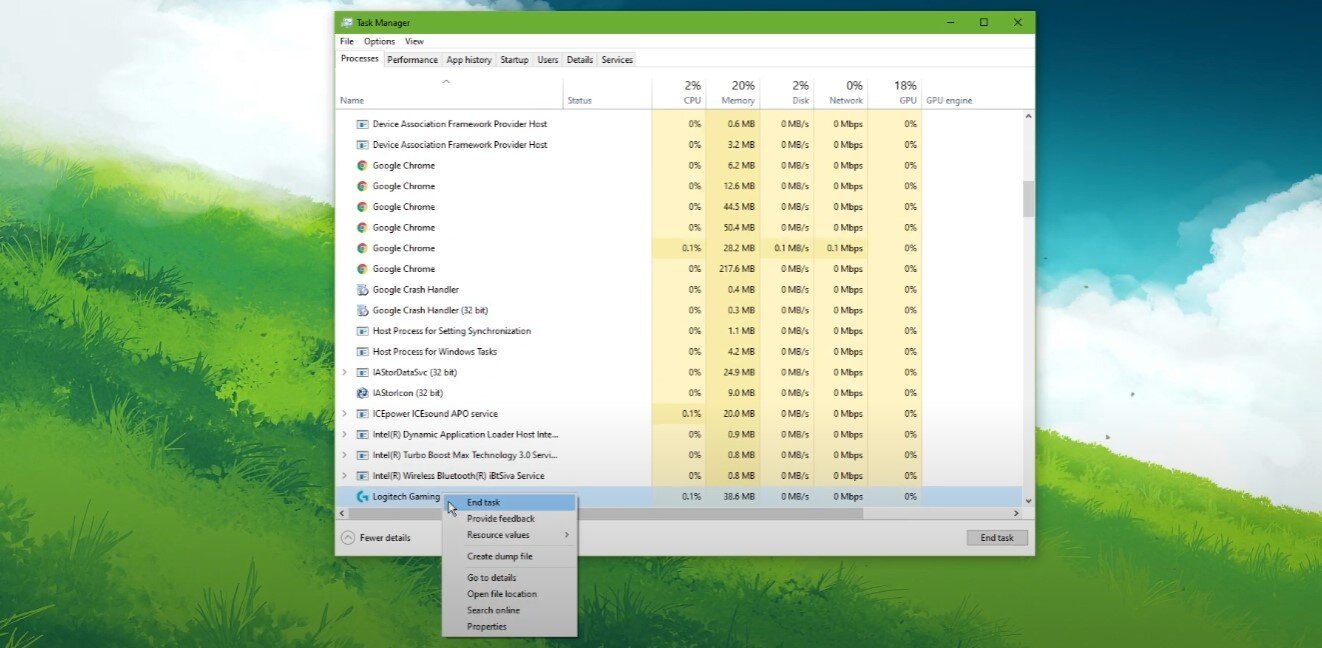Screen dimensions: 1322x648
Task: Click the Host Process for Windows Tasks icon
Action: pos(362,352)
